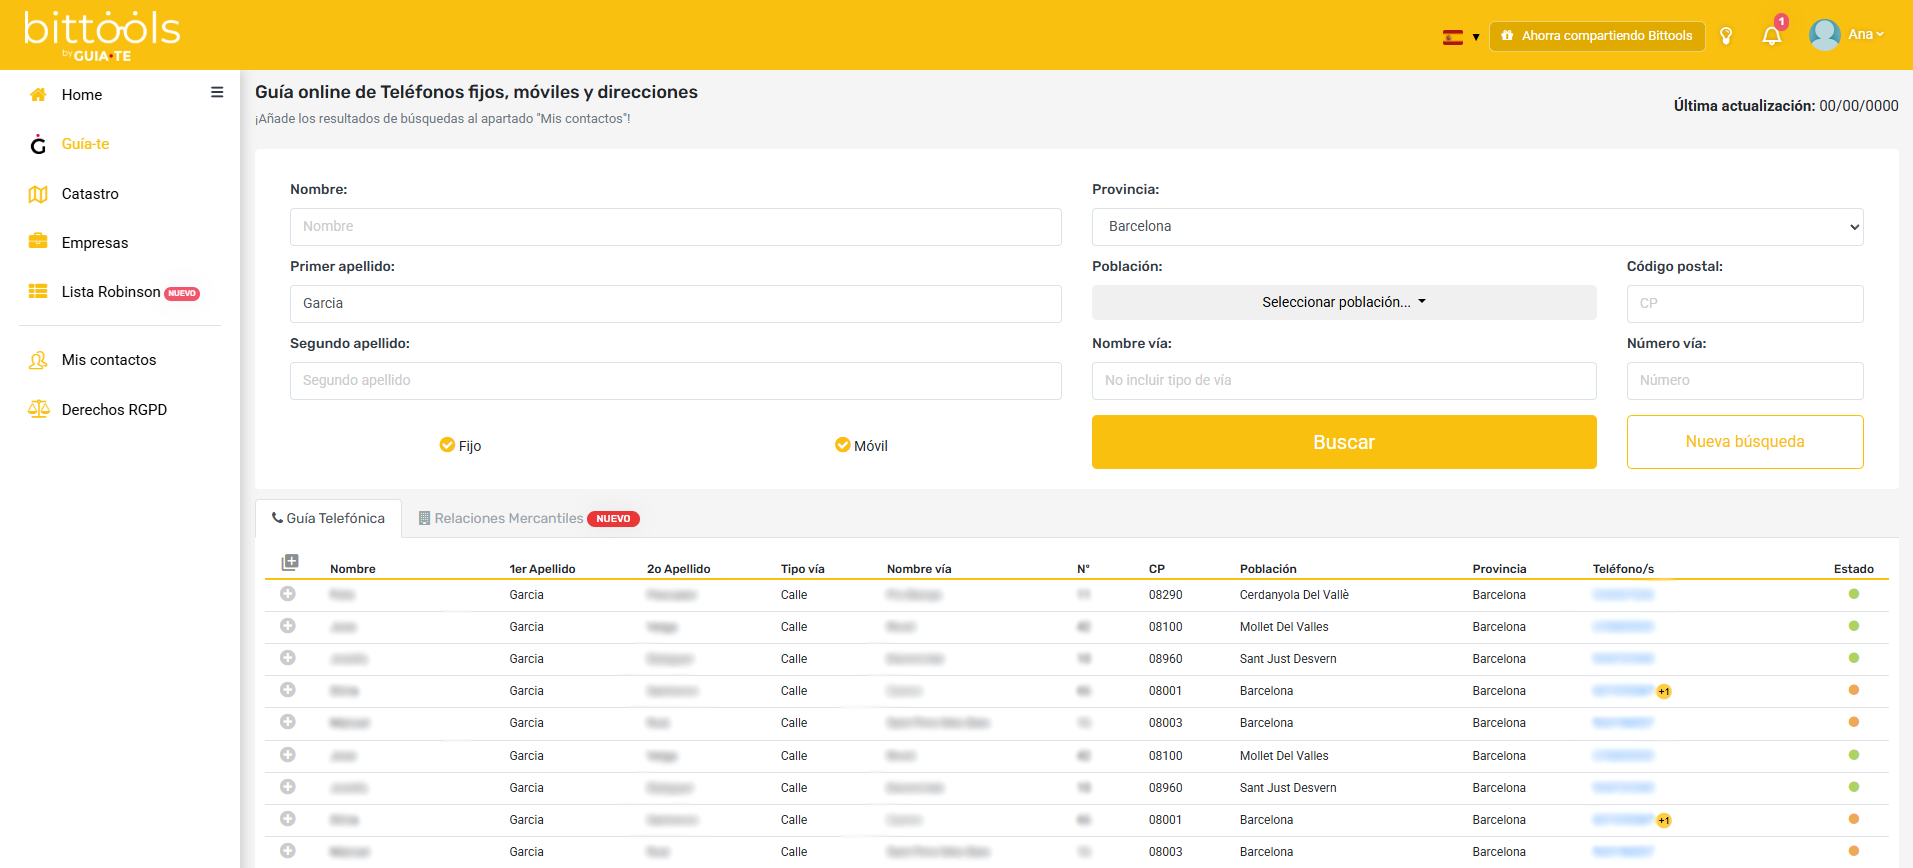Click the 1er Apellido column header
This screenshot has height=868, width=1913.
(x=542, y=569)
